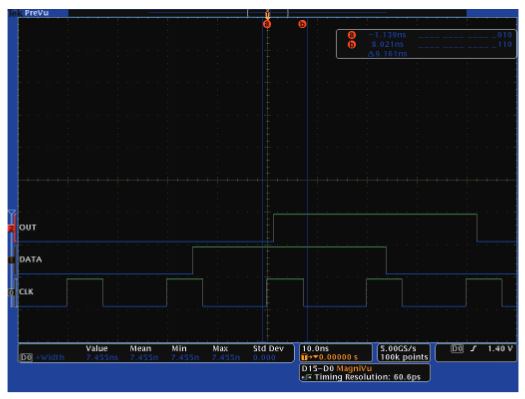
Task: Click the trigger delay 0.00000 s readout
Action: tap(338, 357)
